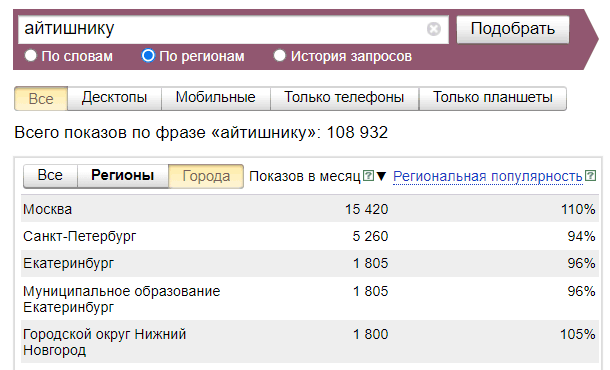Select the Все tab in region table
The image size is (610, 370).
[x=50, y=176]
